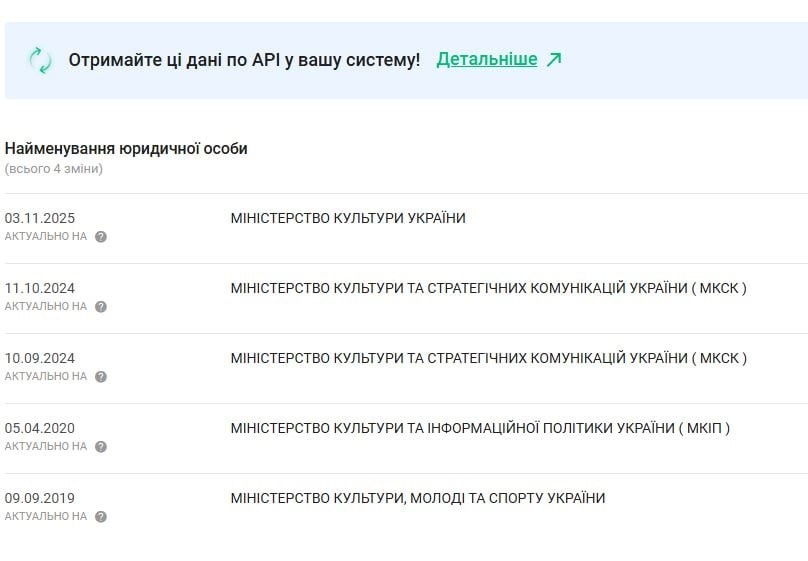Click the green sync arrows icon in API banner
This screenshot has height=561, width=808.
(40, 60)
